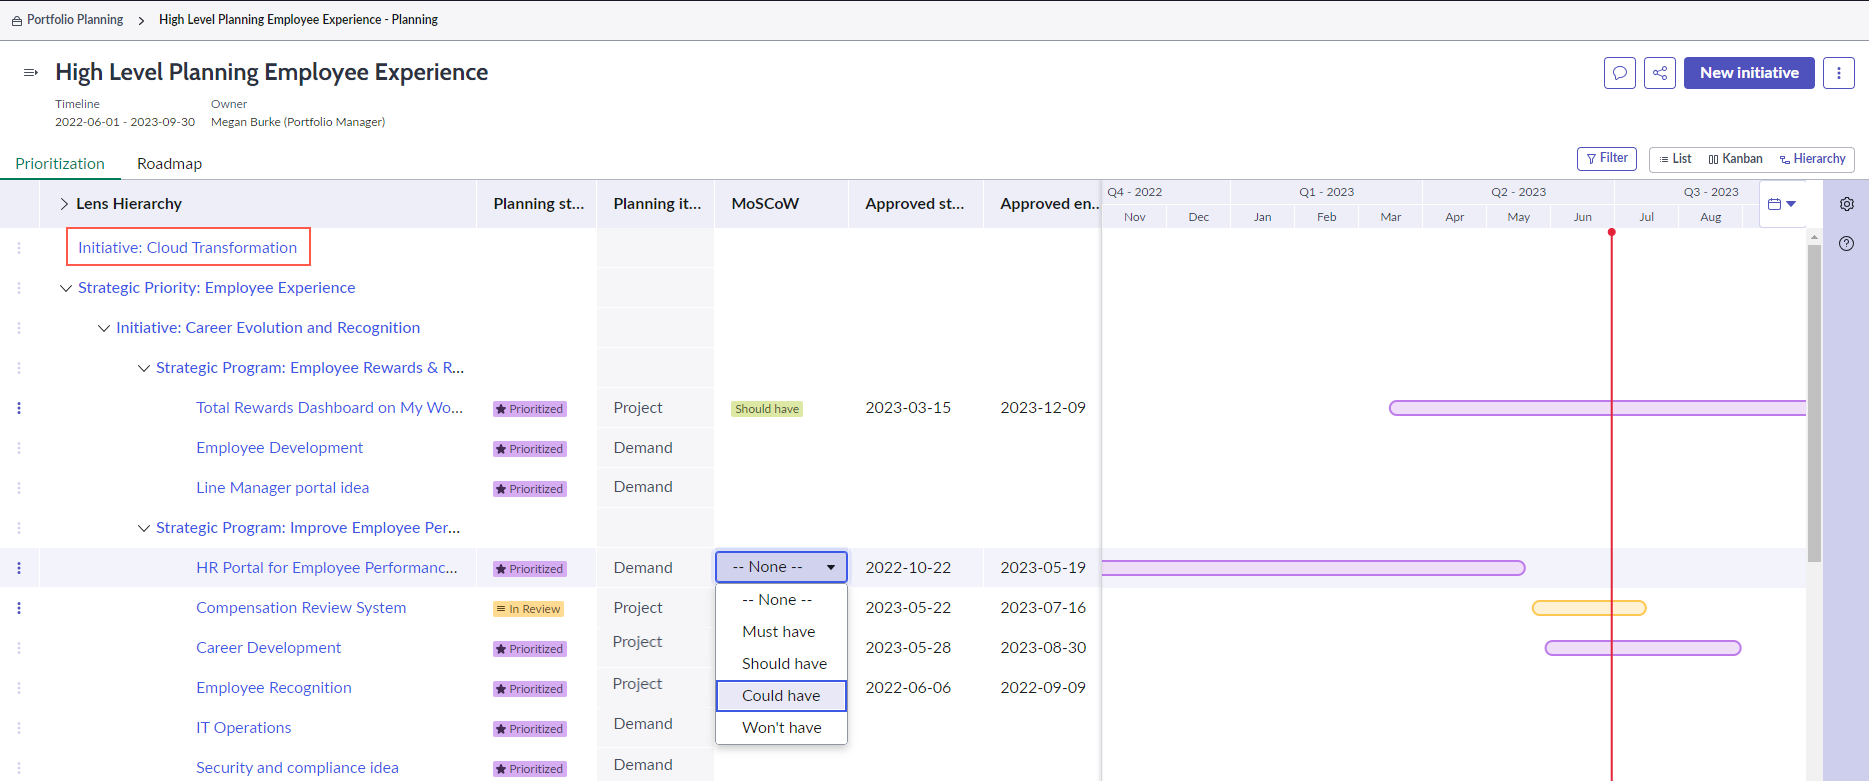Click the vertical scrollbar of the Gantt
Image resolution: width=1869 pixels, height=781 pixels.
pos(1814,403)
